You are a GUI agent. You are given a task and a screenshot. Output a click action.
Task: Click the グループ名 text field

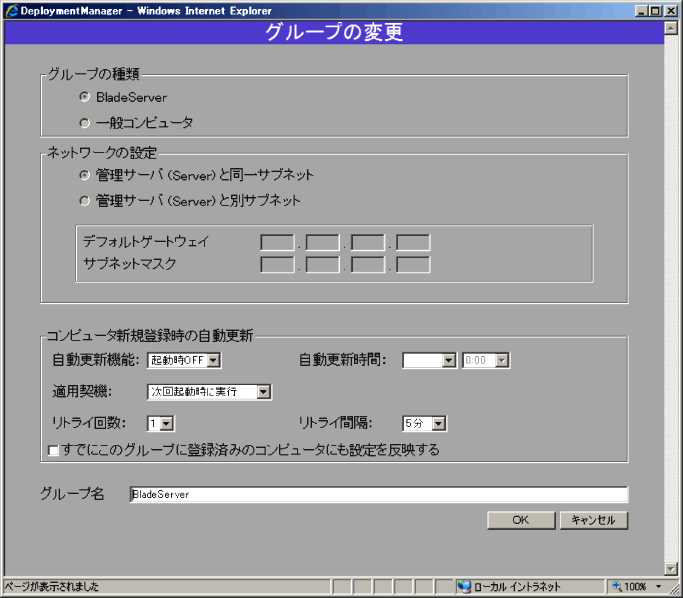(379, 494)
